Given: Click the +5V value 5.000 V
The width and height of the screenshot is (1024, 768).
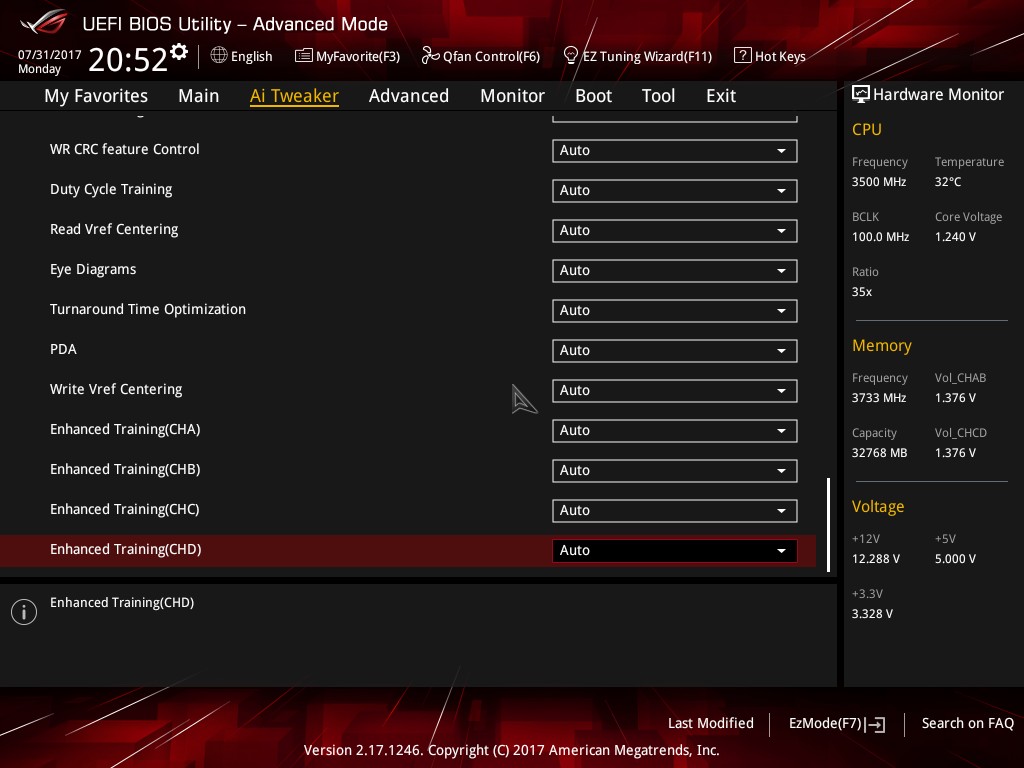Looking at the screenshot, I should 955,559.
